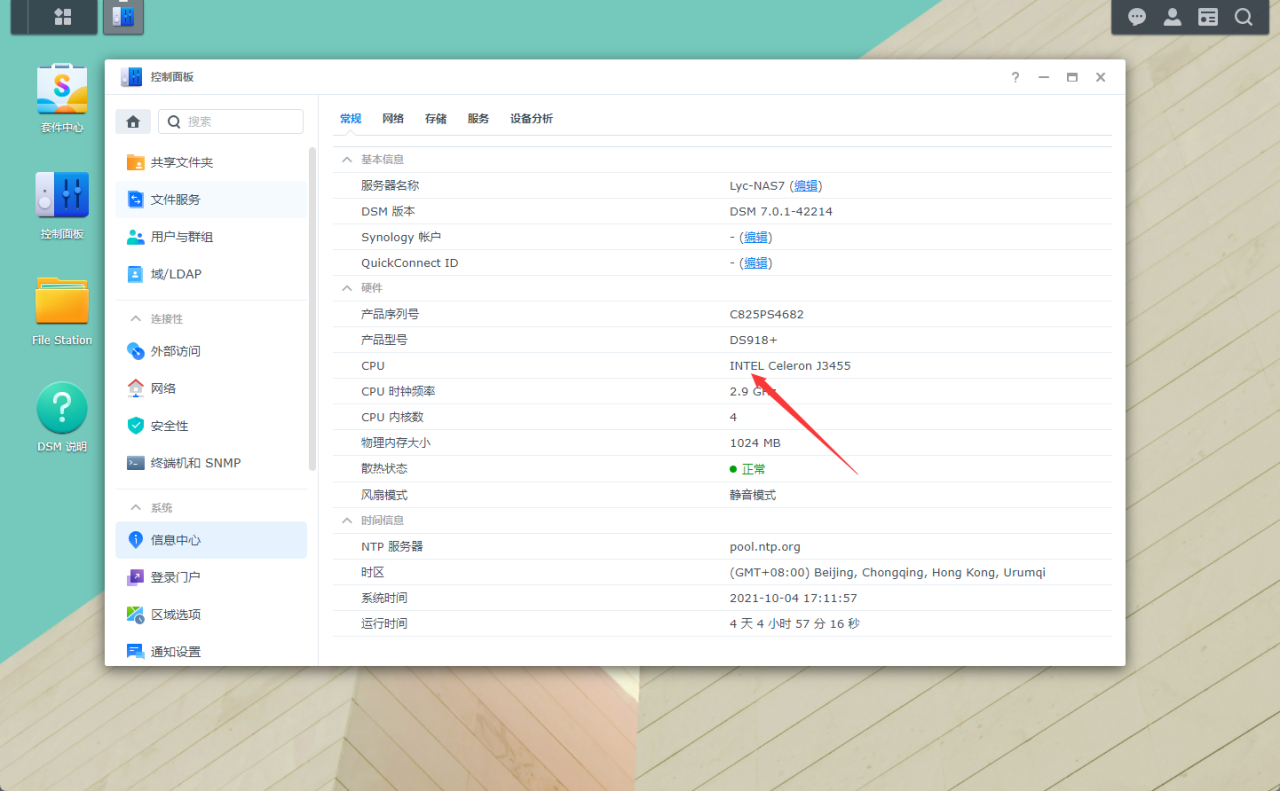Screen dimensions: 1280x791
Task: Open 终端机和 SNMP settings
Action: coord(194,462)
